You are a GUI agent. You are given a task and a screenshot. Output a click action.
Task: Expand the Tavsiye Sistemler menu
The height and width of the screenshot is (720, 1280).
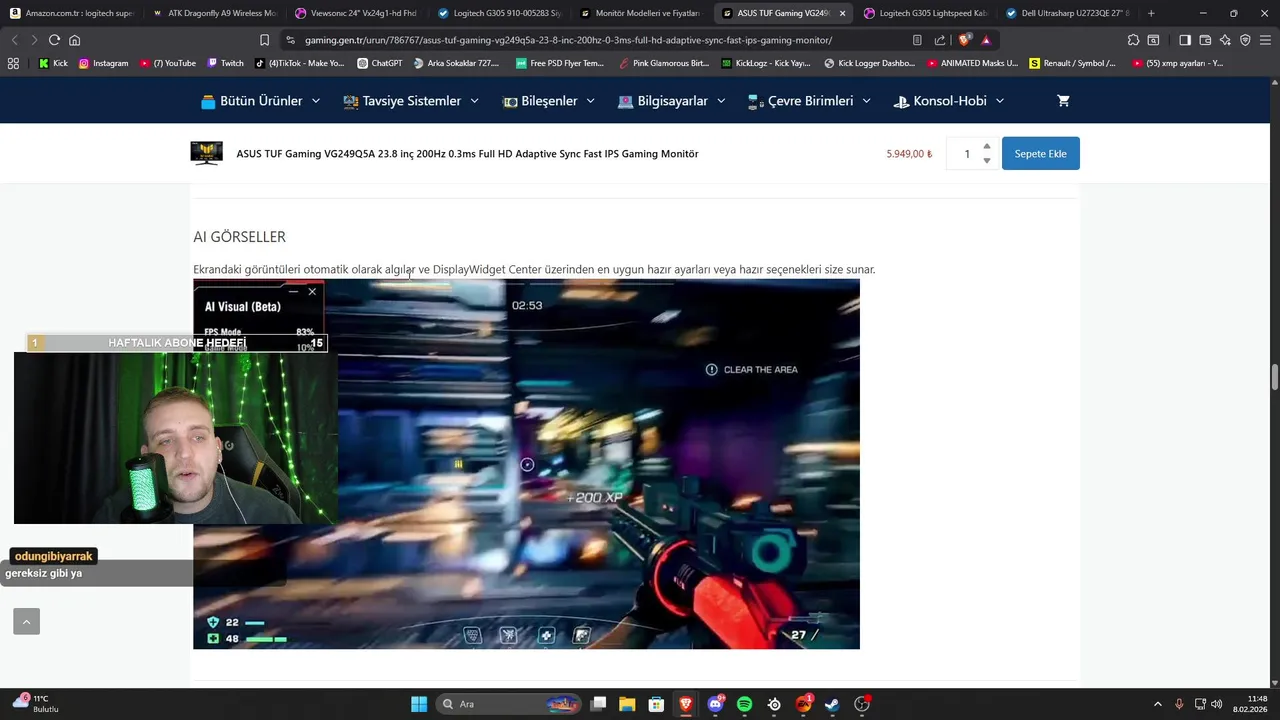[x=411, y=101]
